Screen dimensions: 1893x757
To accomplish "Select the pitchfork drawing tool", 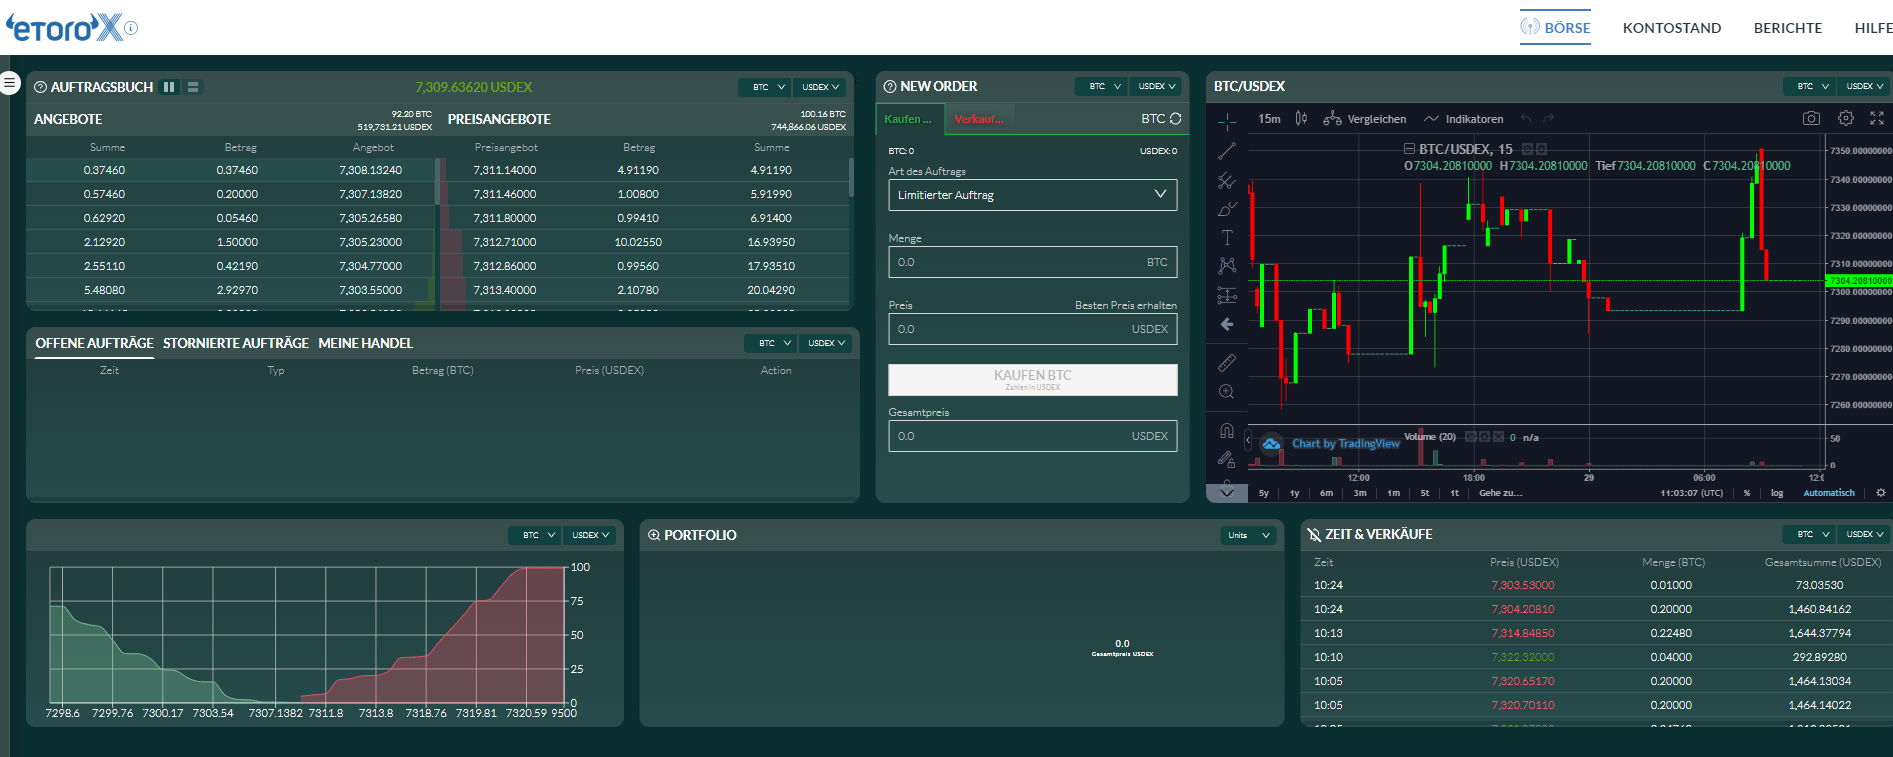I will 1227,180.
